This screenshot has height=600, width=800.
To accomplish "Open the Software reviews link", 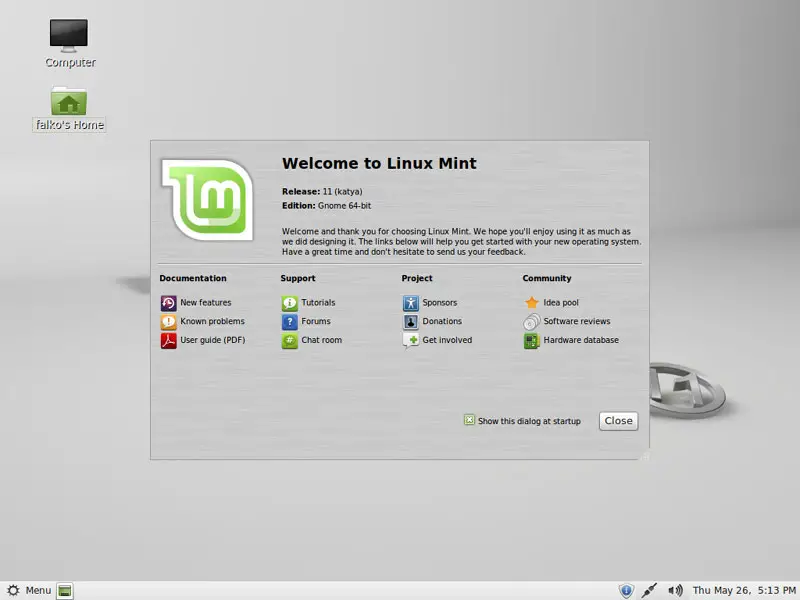I will [x=577, y=321].
